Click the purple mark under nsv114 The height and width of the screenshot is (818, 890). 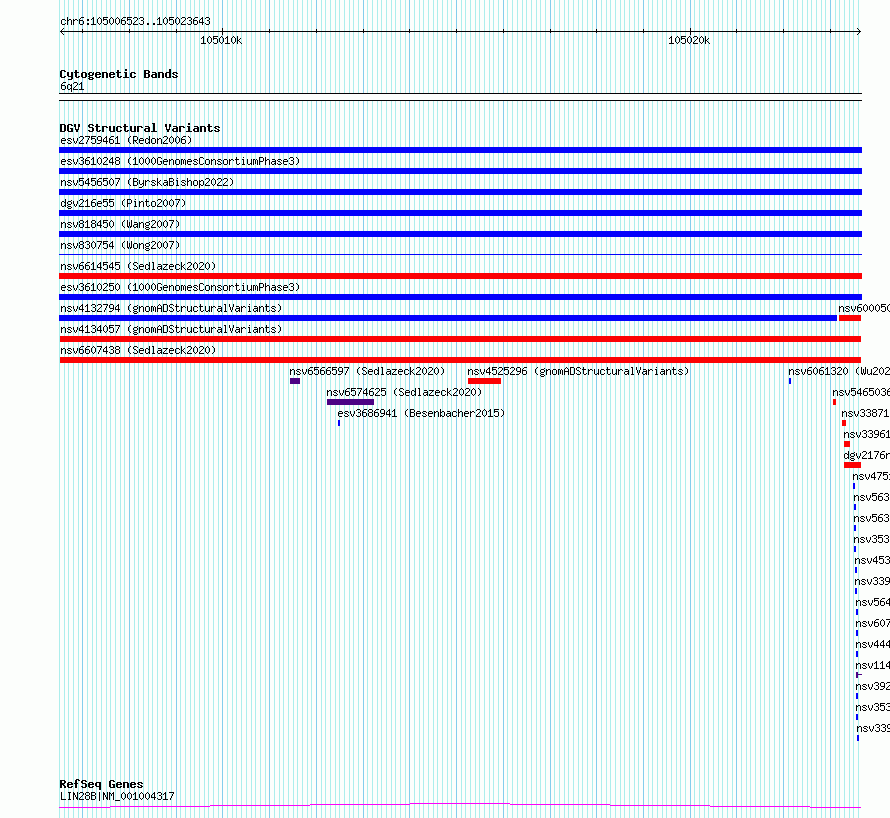(x=858, y=675)
